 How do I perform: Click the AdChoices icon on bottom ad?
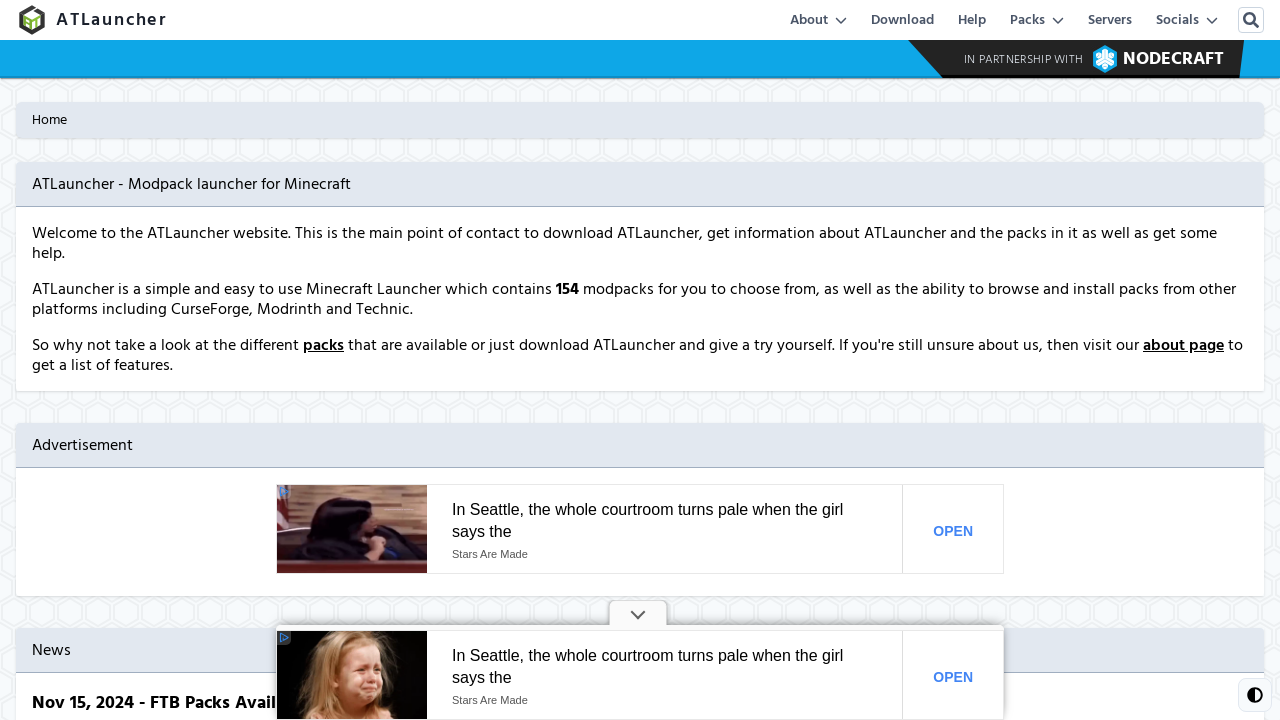[x=284, y=638]
